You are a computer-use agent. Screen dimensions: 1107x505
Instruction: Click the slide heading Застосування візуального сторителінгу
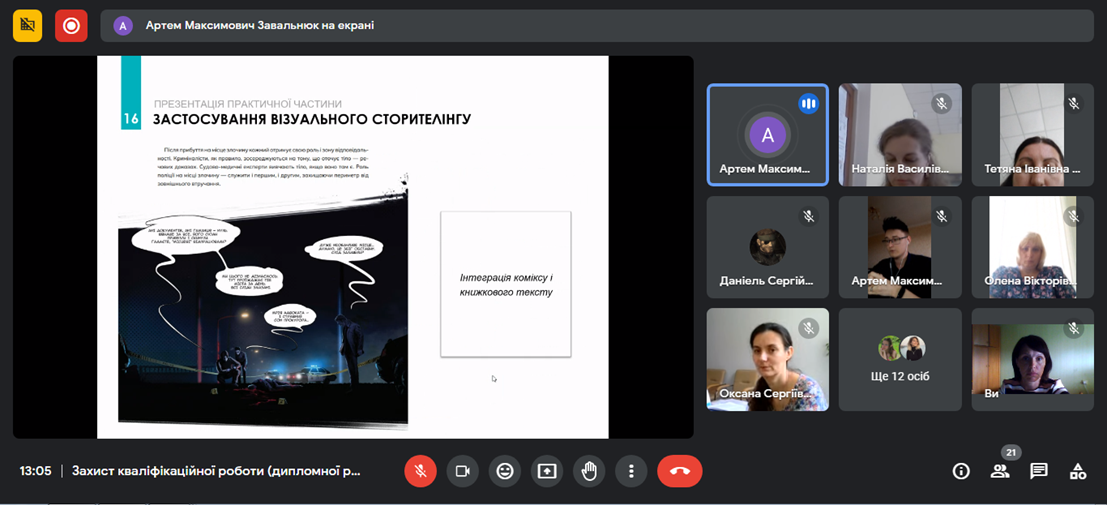tap(311, 119)
